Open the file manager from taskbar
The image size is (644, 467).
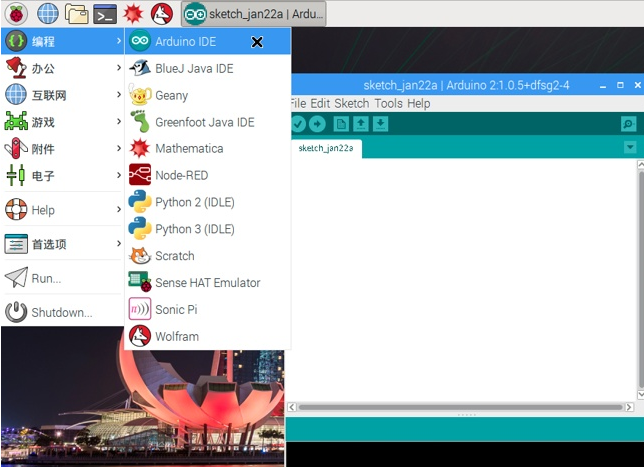click(76, 14)
